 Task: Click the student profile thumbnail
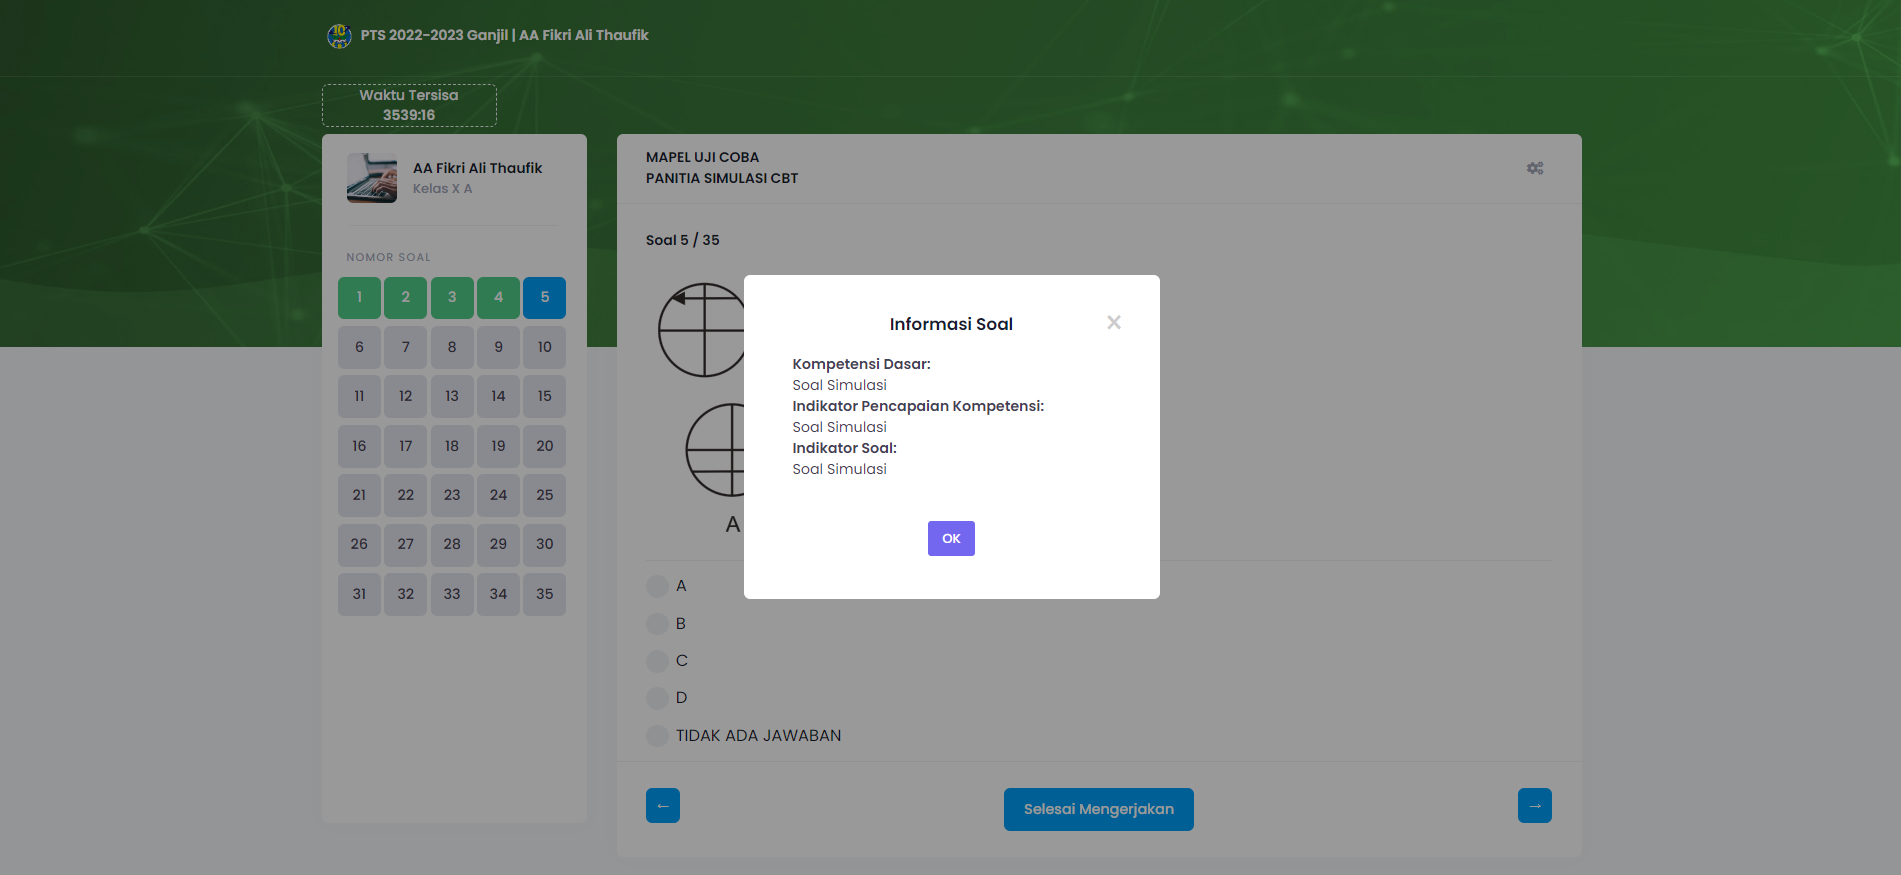372,178
